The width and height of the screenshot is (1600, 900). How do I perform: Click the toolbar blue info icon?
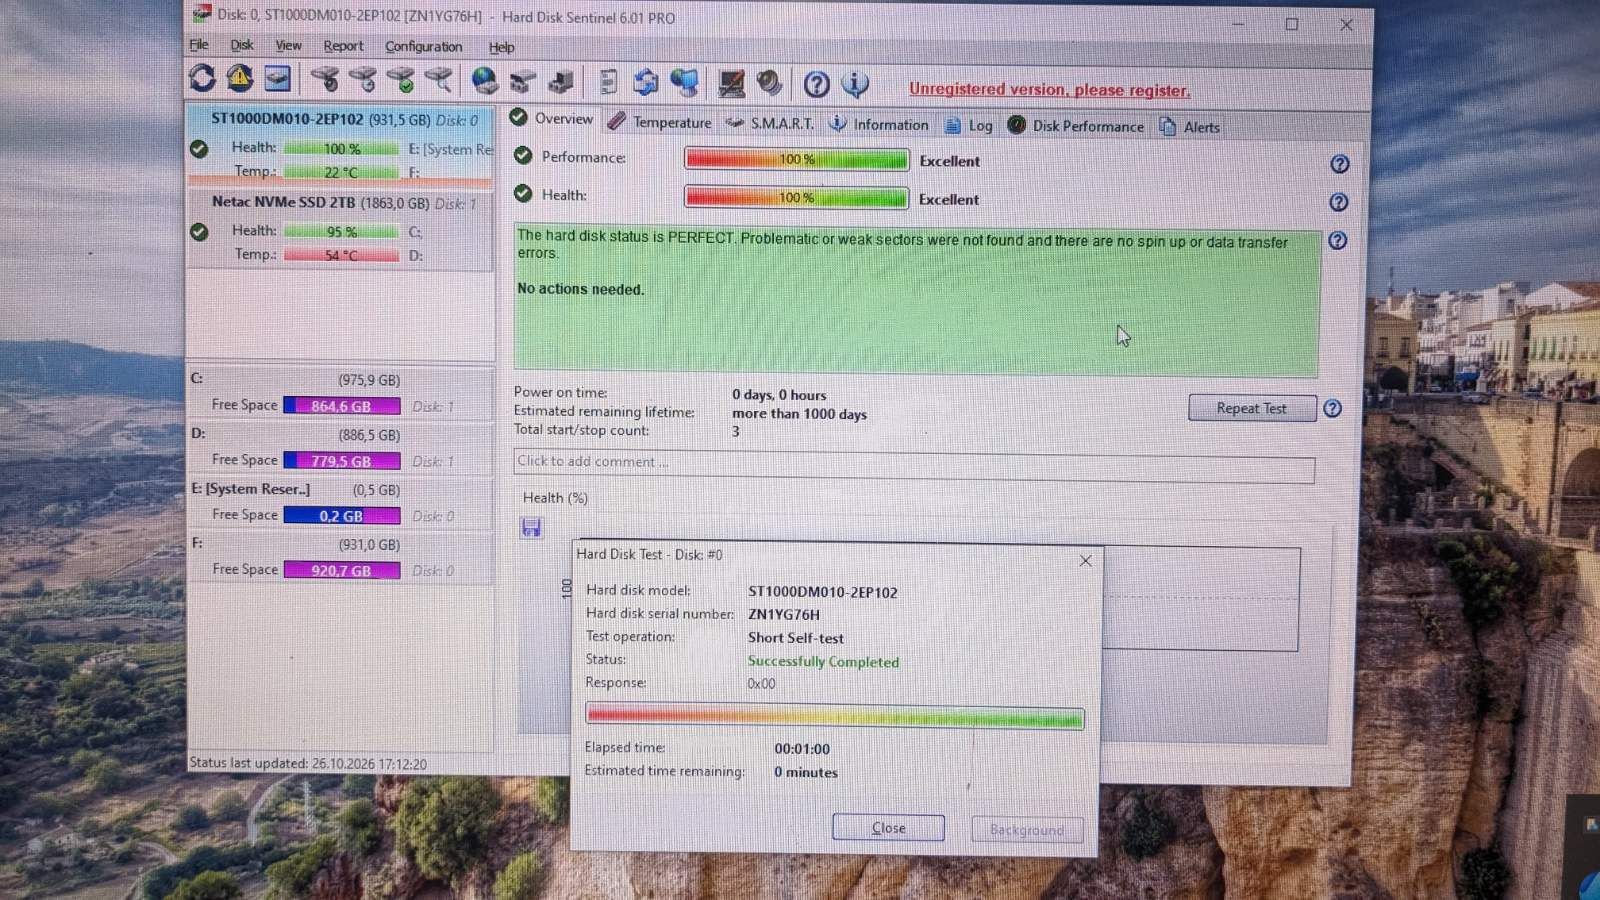(x=855, y=84)
